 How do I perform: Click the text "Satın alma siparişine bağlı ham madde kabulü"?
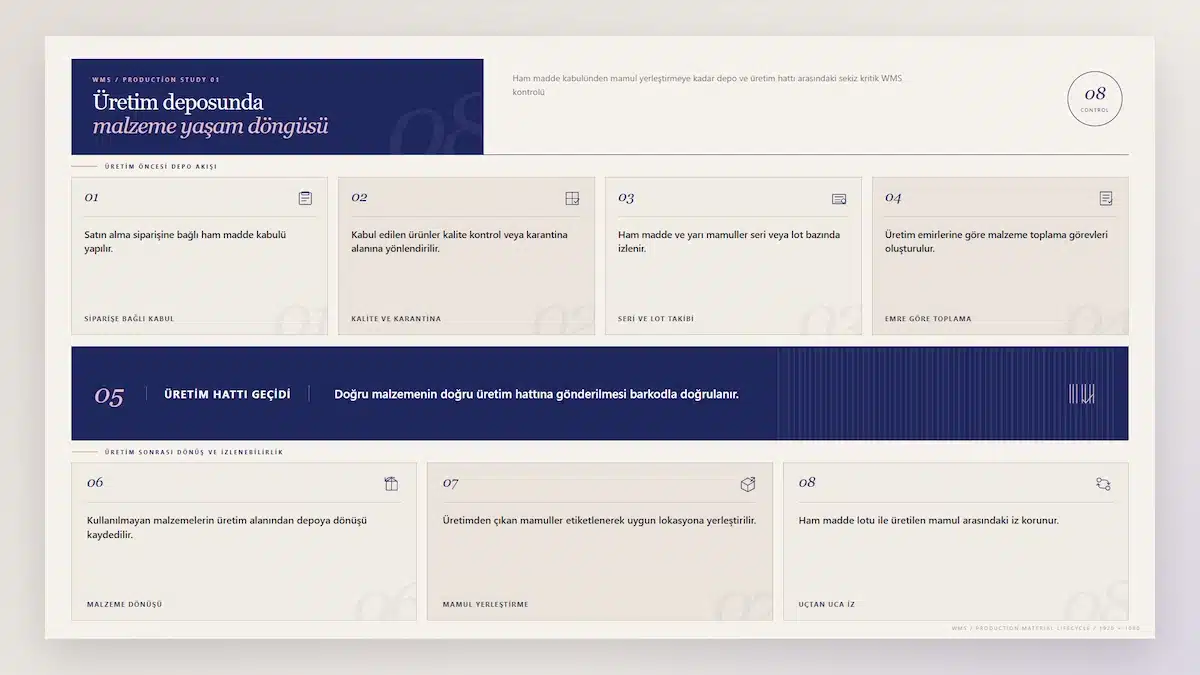185,235
